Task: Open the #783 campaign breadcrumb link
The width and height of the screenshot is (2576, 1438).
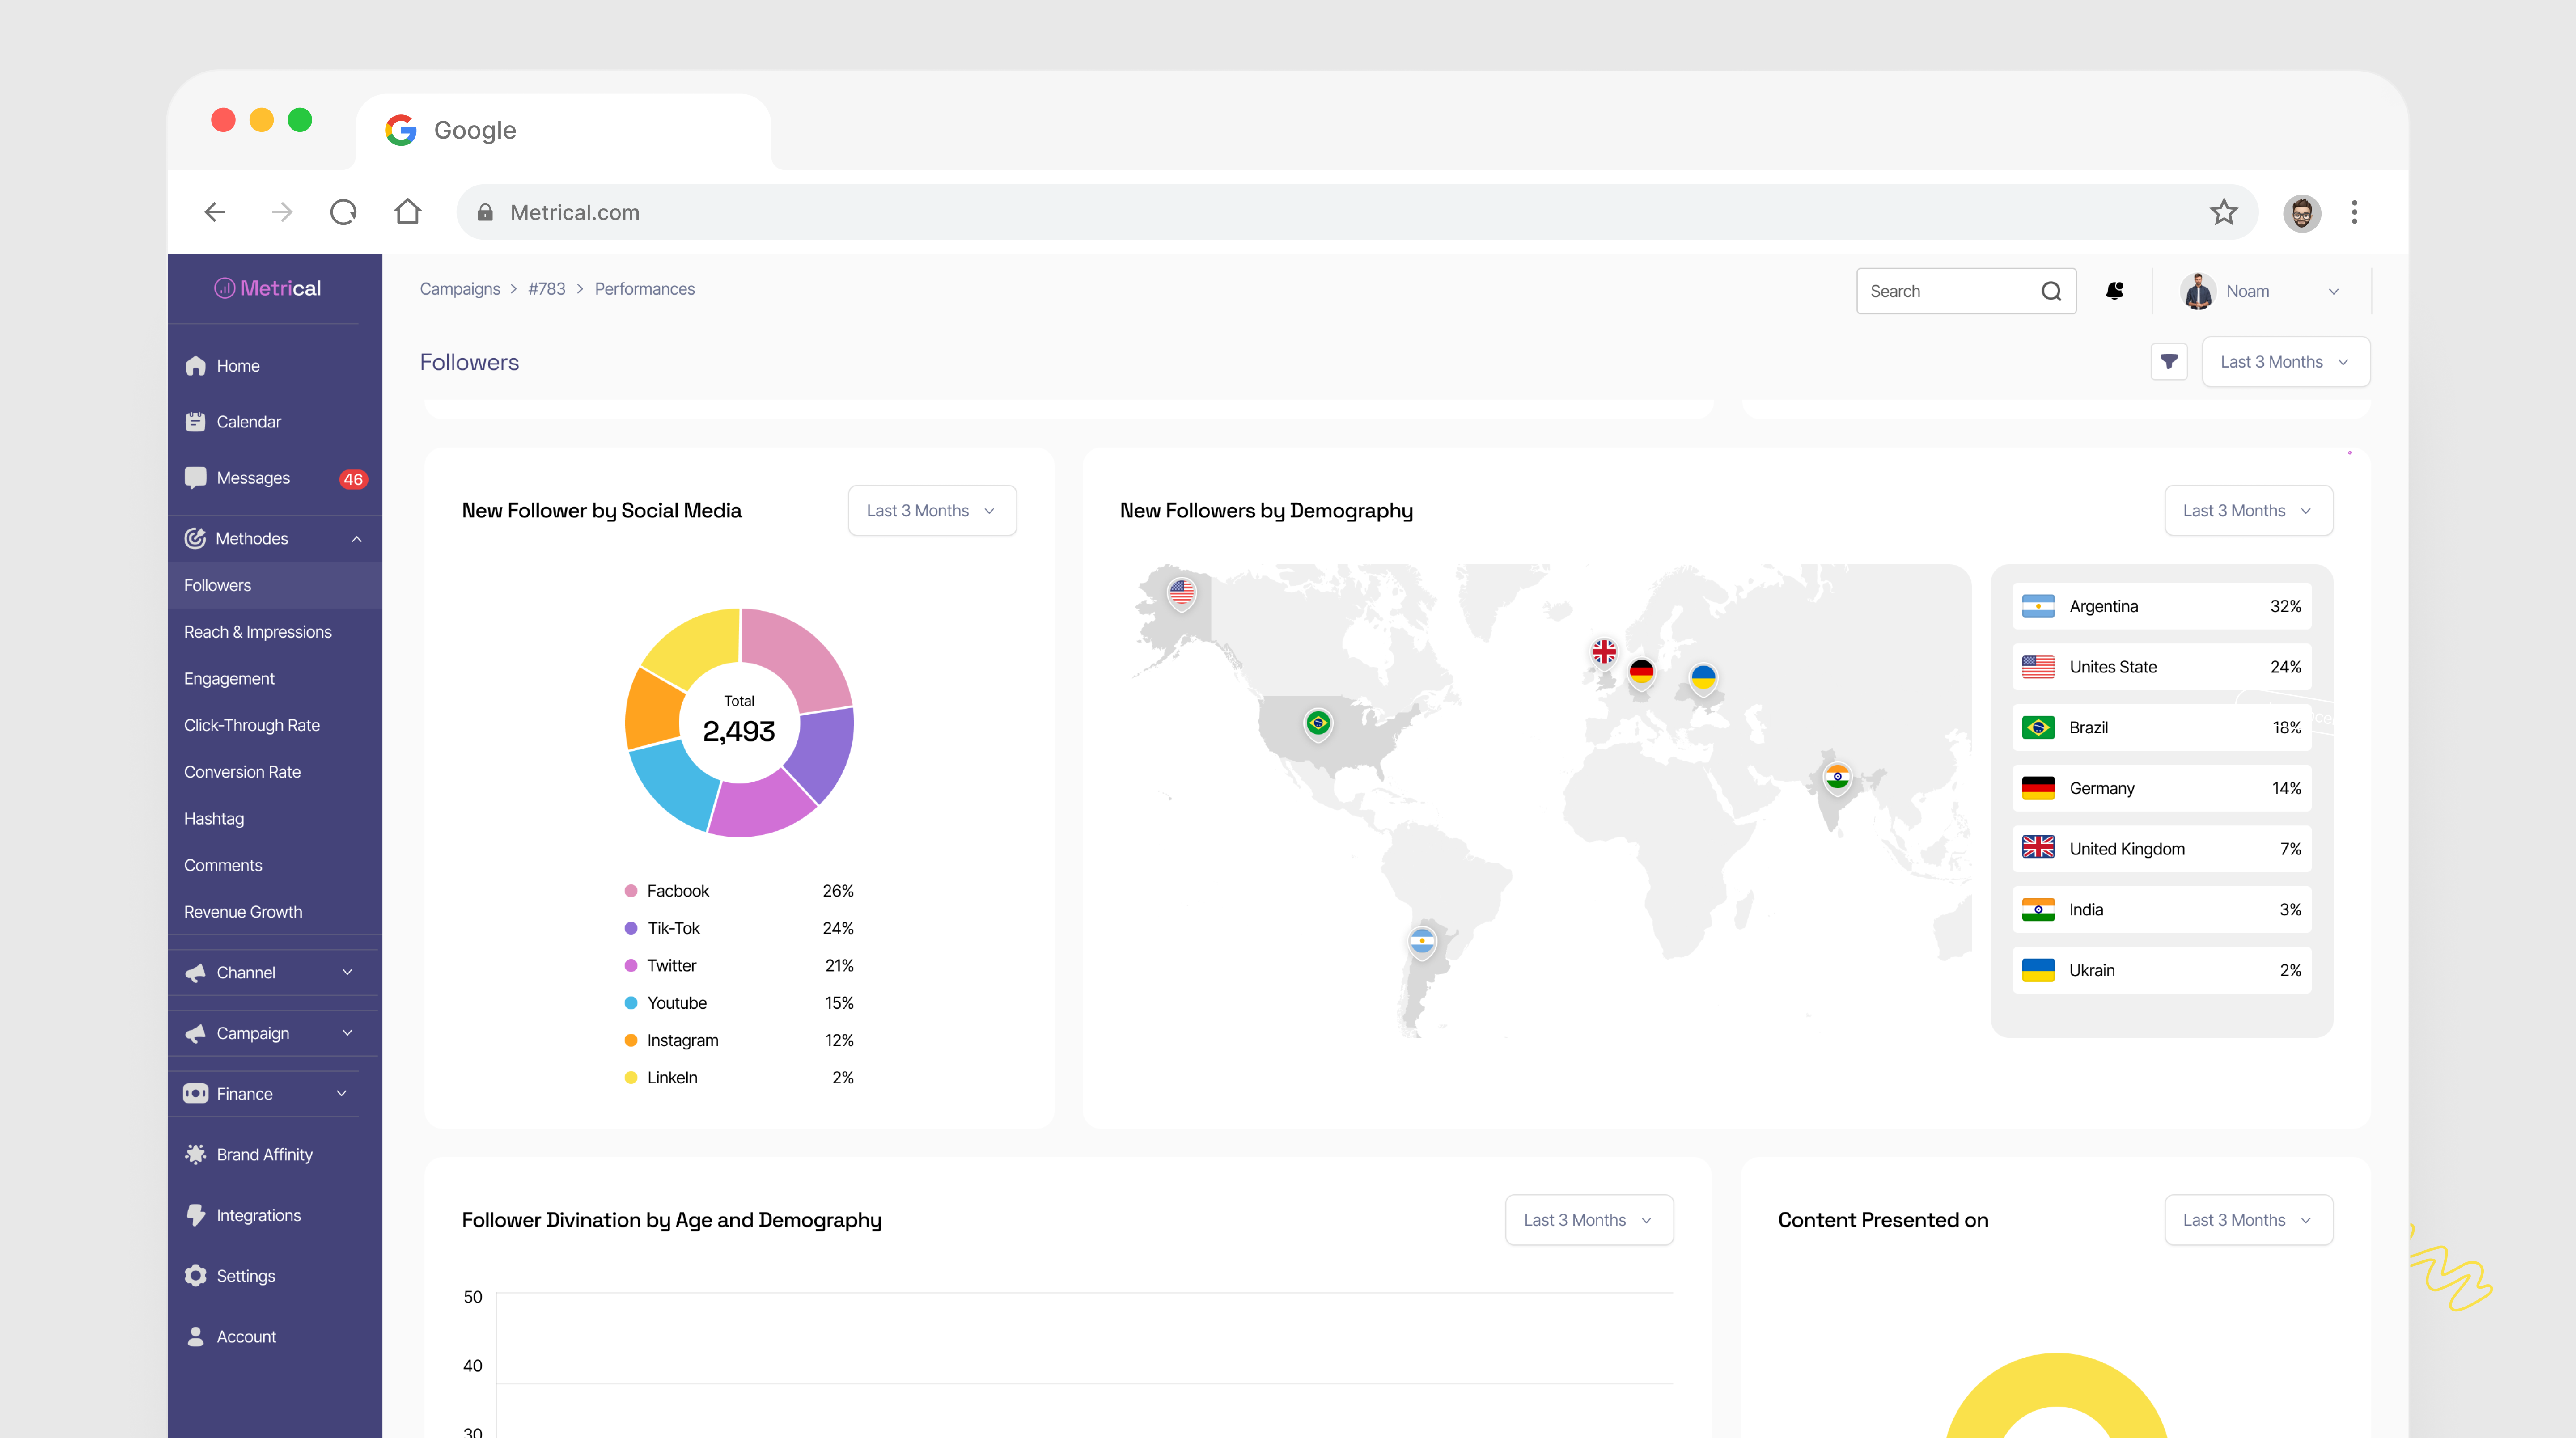Action: coord(547,288)
